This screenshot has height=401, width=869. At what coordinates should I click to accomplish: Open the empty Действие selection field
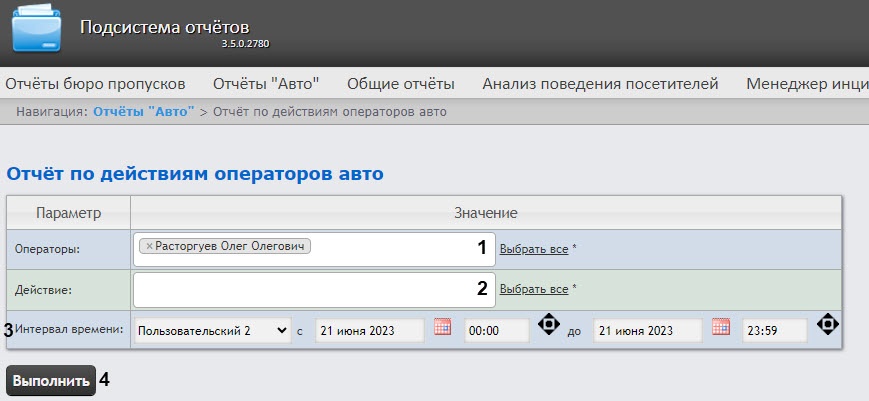(300, 290)
